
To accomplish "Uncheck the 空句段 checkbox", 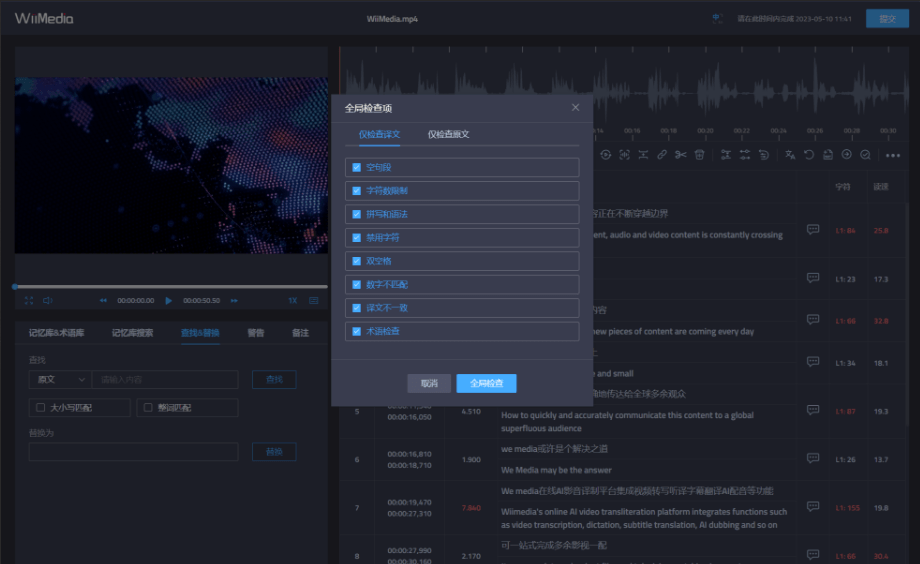I will pyautogui.click(x=356, y=167).
